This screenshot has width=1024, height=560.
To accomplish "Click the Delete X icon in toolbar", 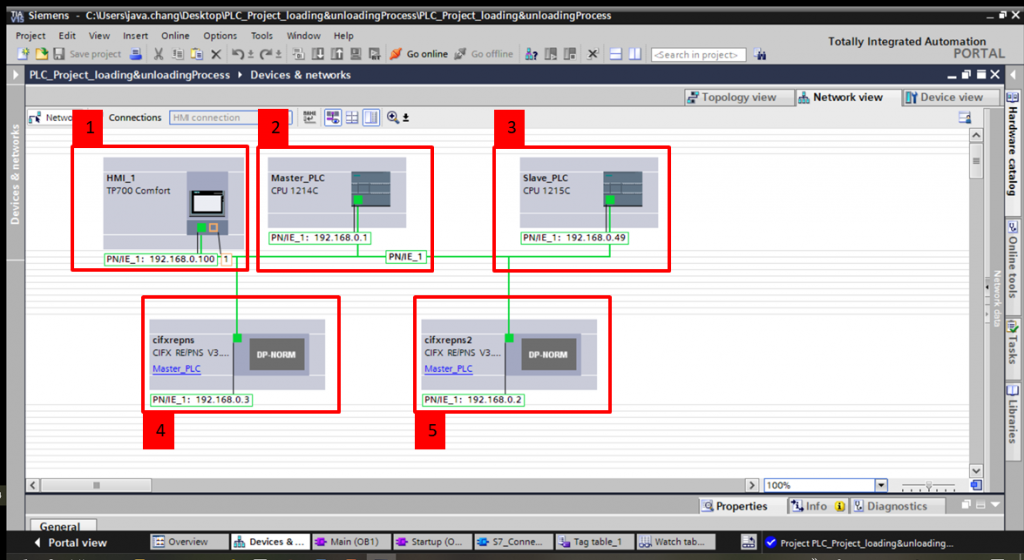I will (216, 54).
